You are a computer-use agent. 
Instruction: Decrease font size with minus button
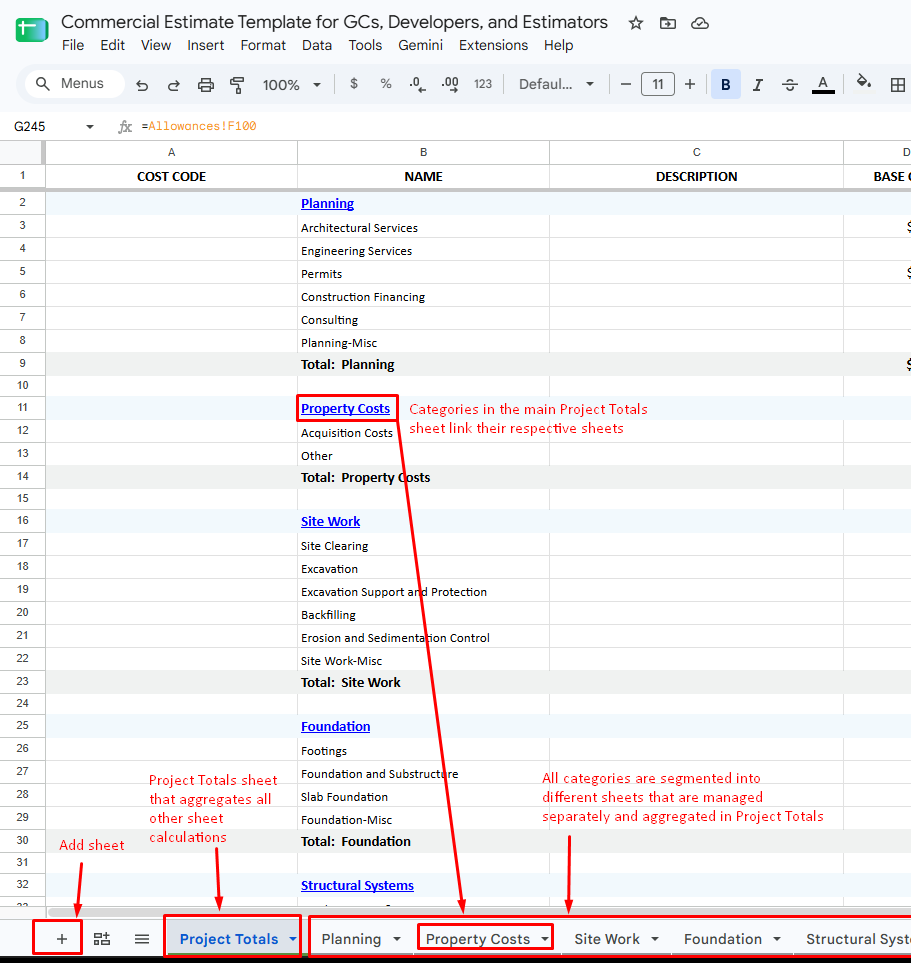(x=626, y=84)
